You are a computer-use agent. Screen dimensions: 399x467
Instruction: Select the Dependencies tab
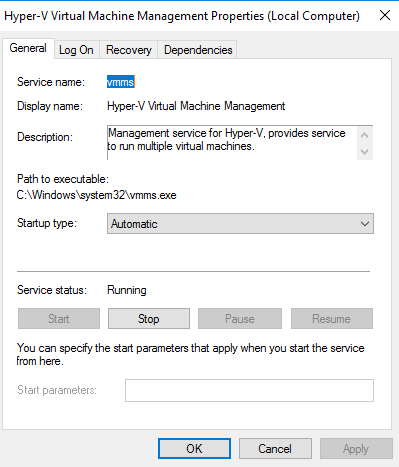tap(198, 50)
